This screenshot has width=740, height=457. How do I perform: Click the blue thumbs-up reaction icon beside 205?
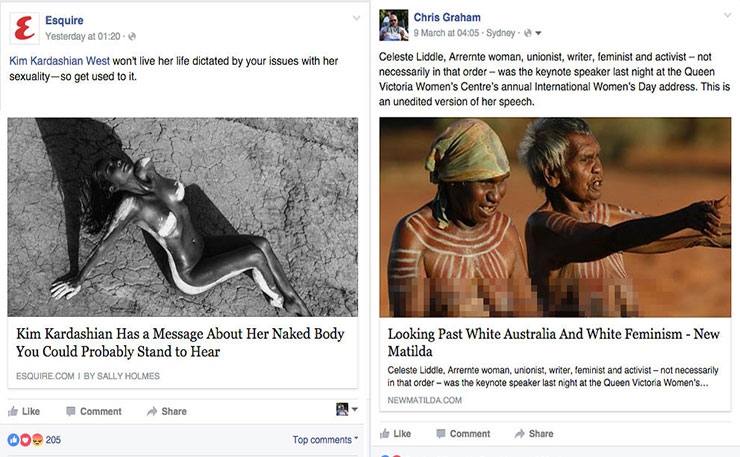(x=13, y=440)
